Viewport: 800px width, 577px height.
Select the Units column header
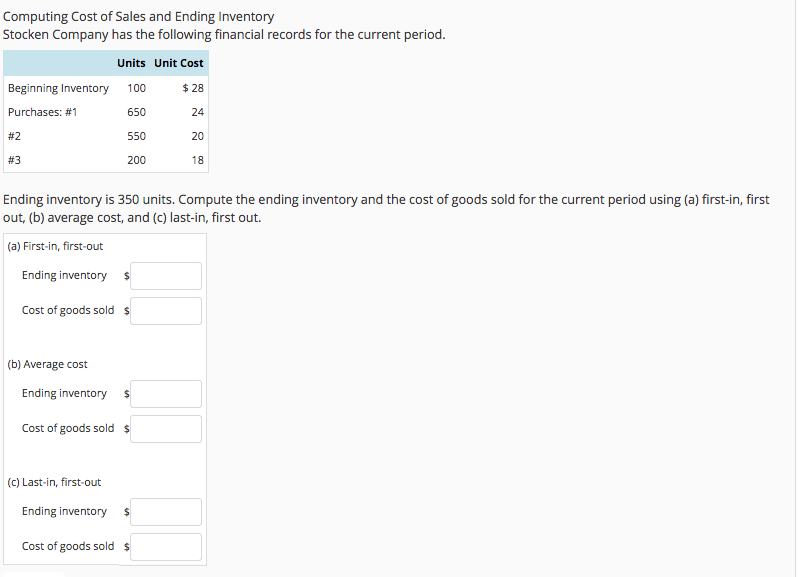(x=131, y=63)
